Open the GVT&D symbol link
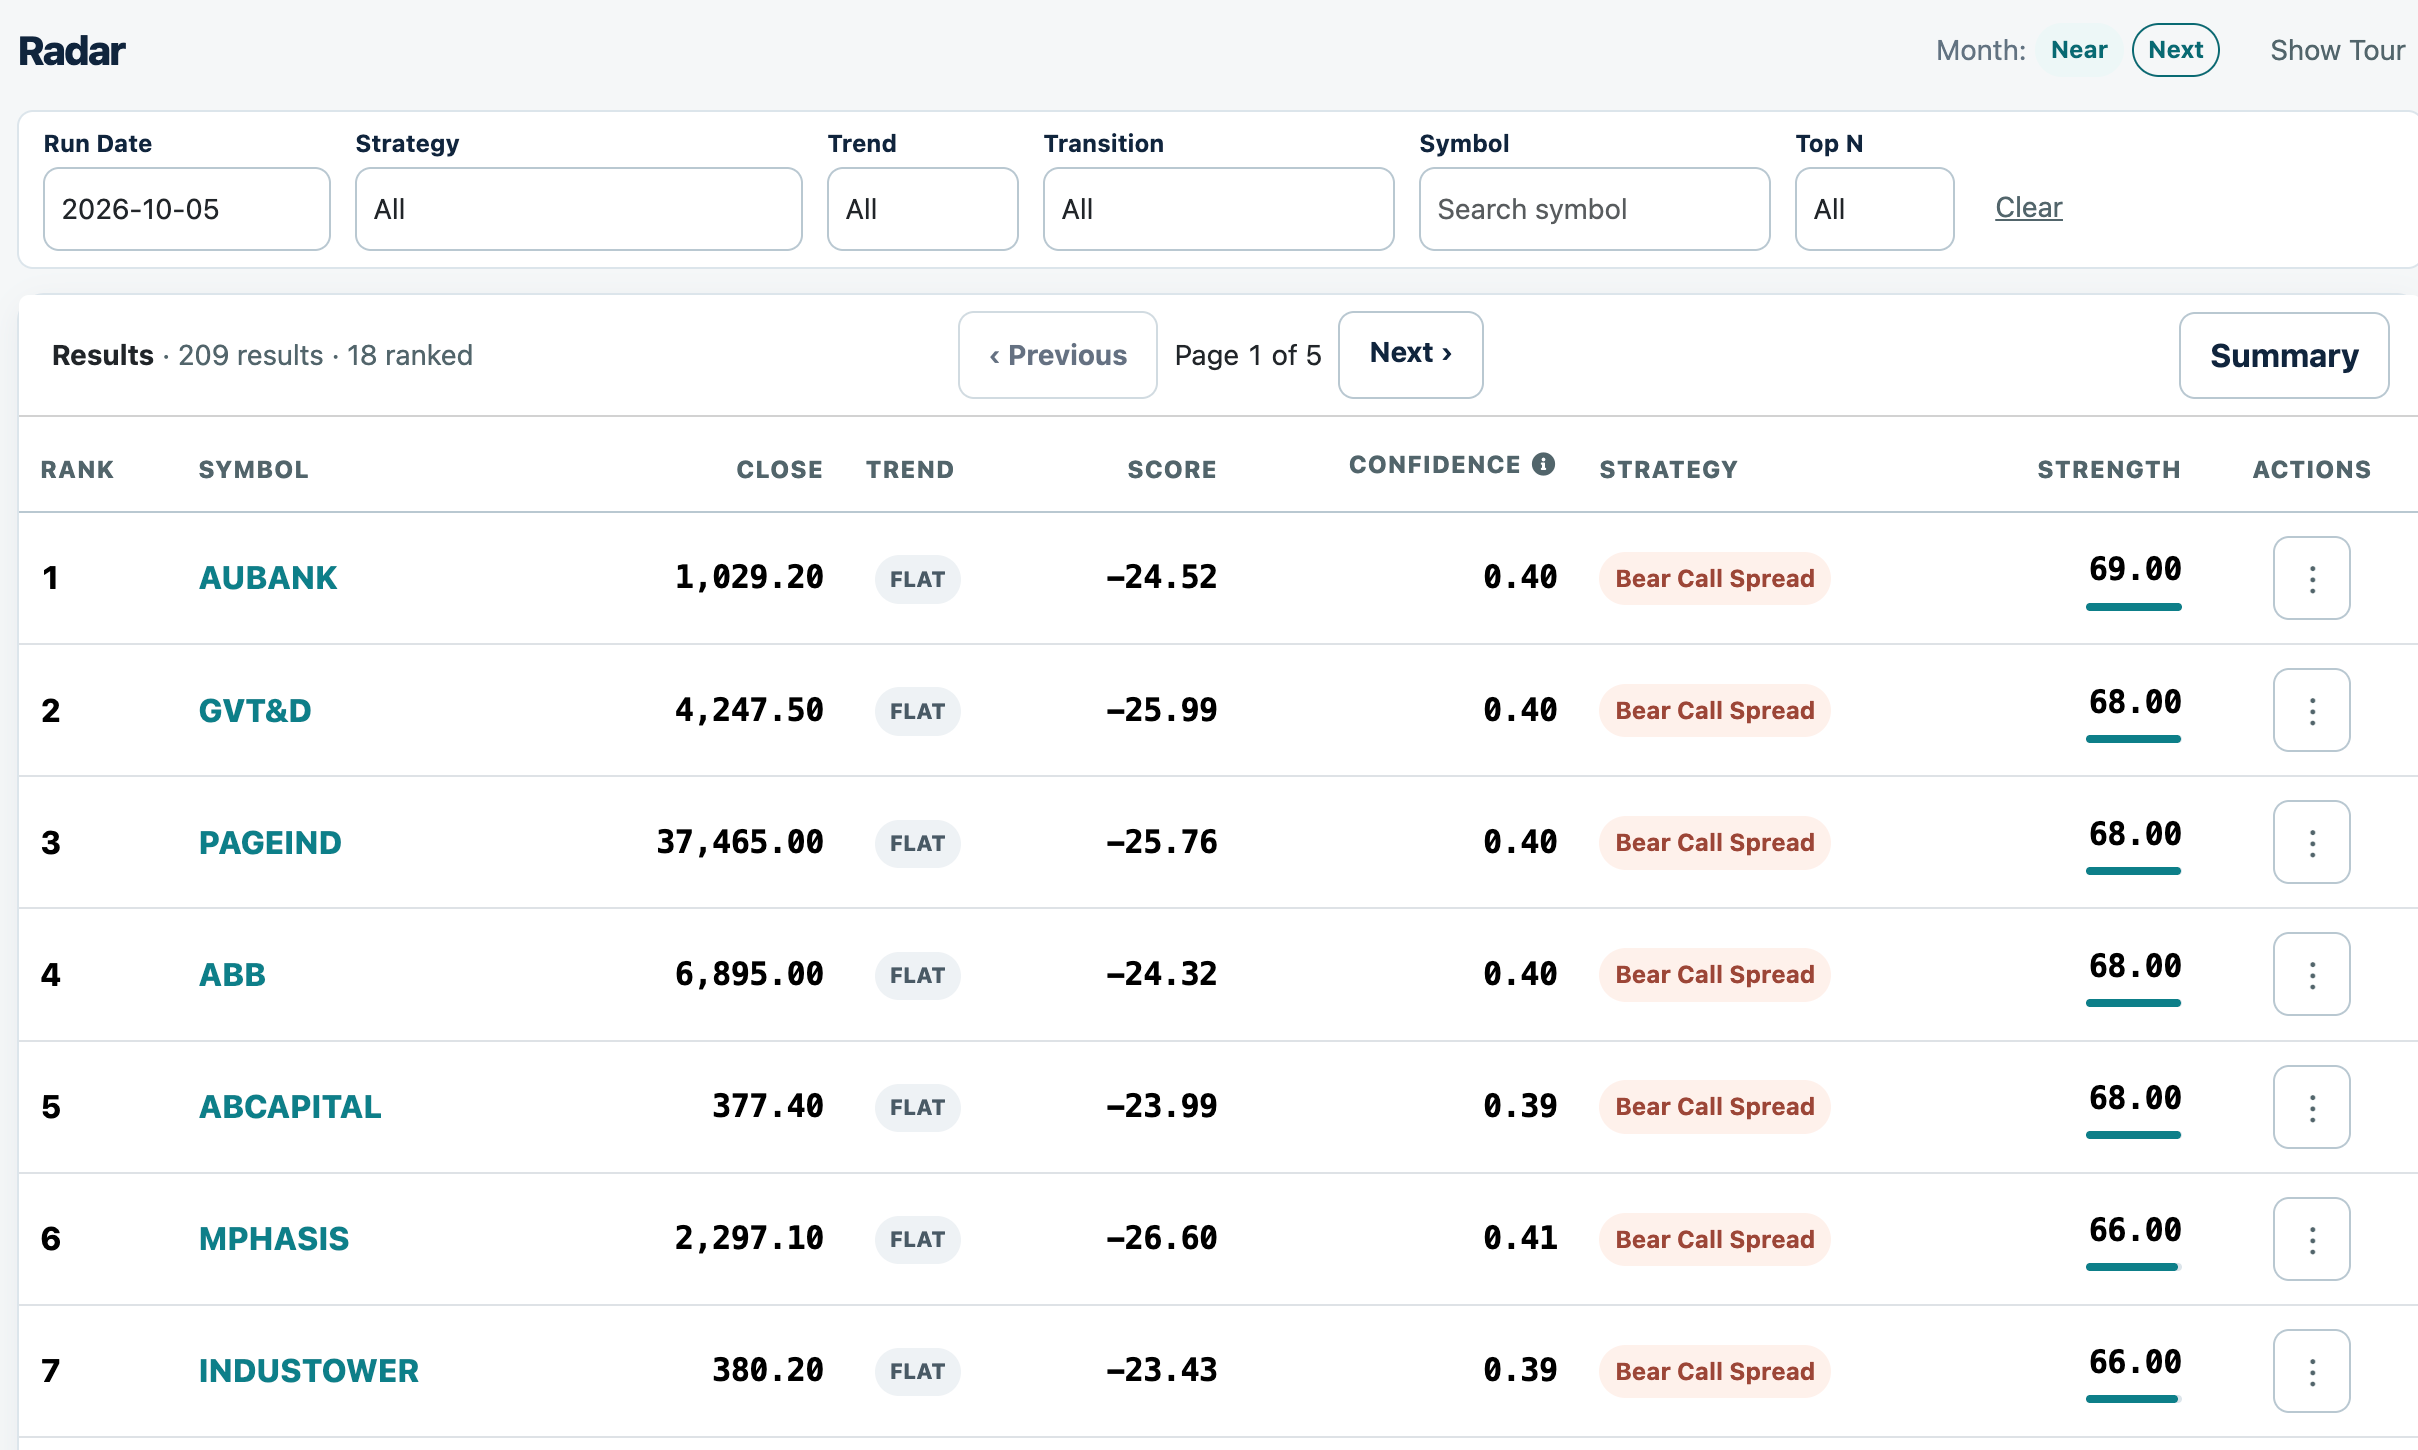2418x1450 pixels. [x=255, y=710]
